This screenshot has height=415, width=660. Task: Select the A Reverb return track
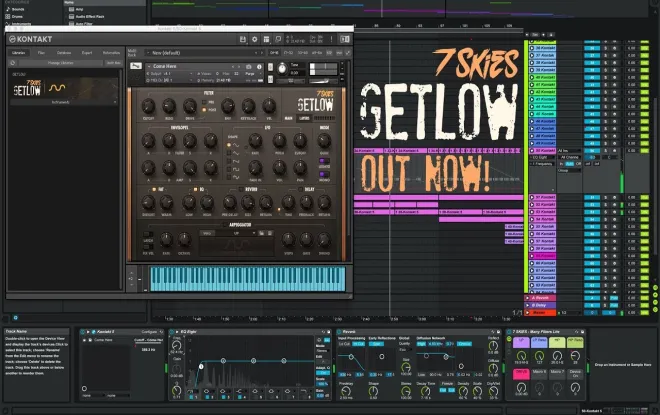[x=540, y=298]
